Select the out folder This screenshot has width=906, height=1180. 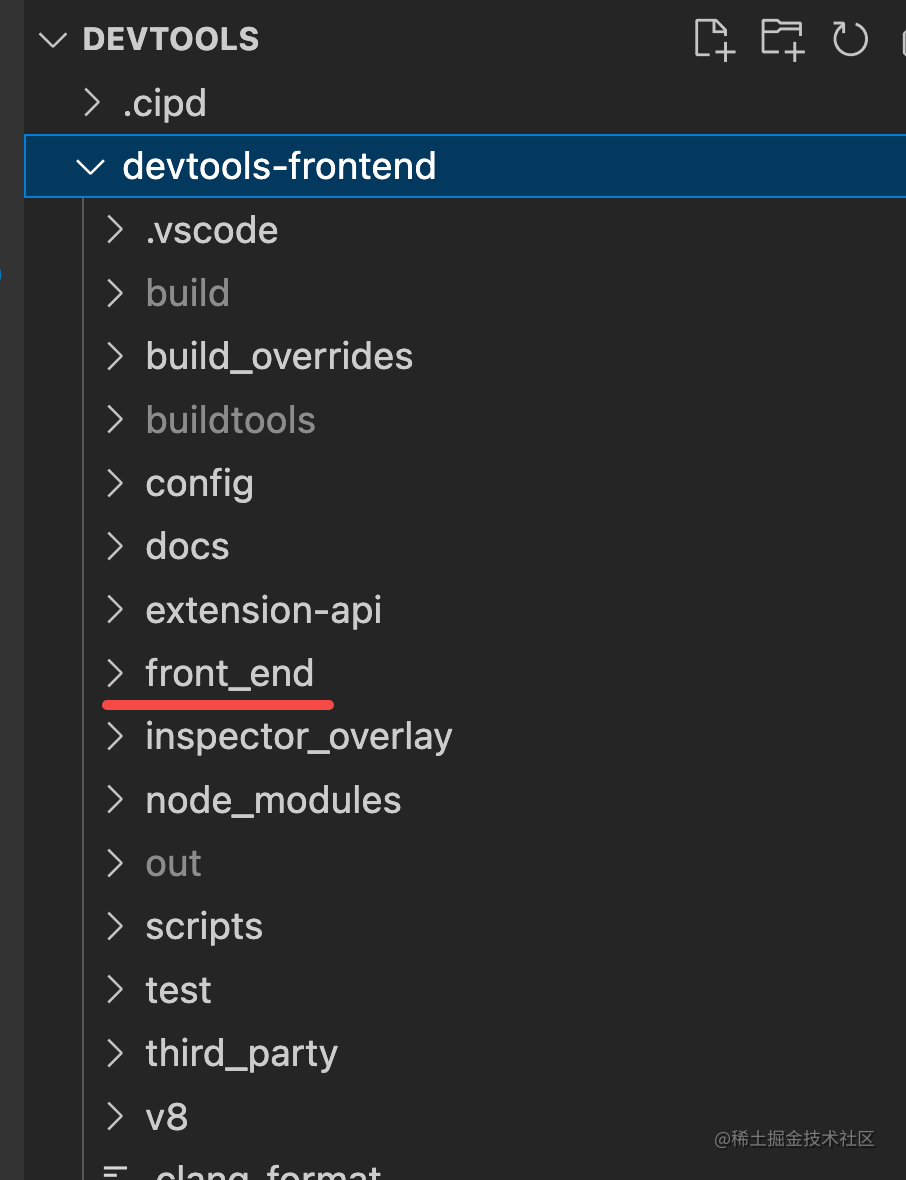(173, 863)
